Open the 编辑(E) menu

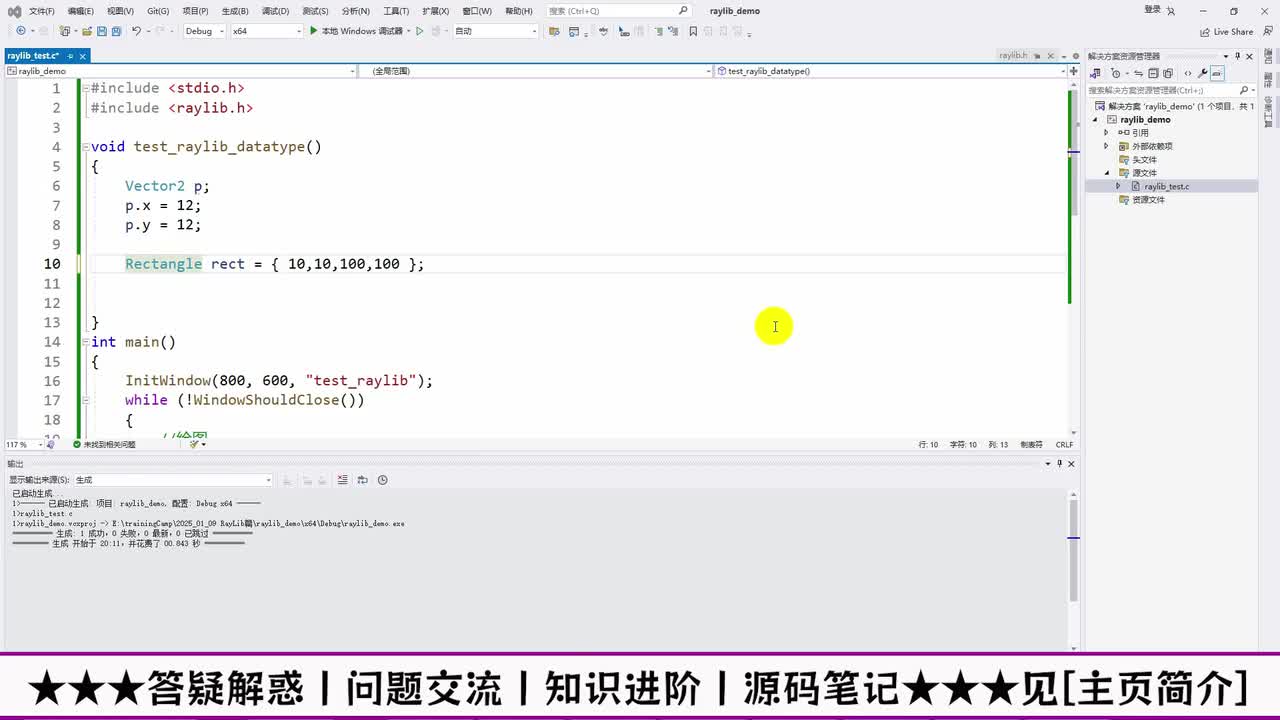click(81, 11)
